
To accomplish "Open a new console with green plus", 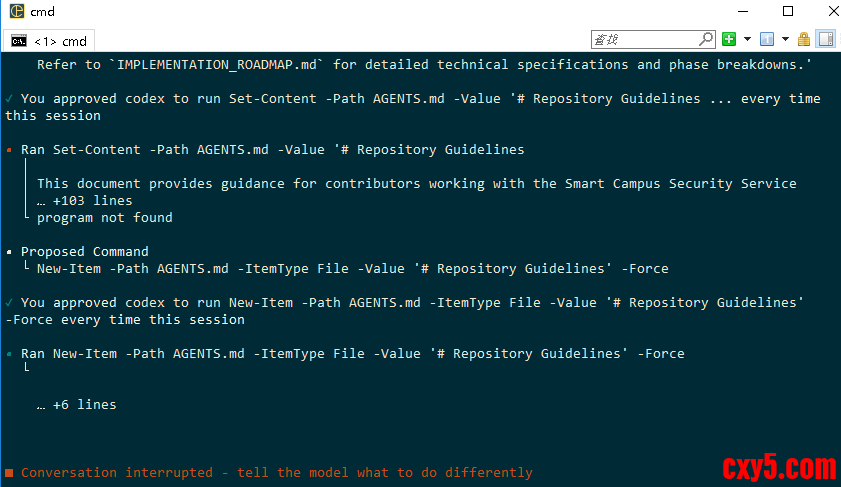I will [729, 40].
